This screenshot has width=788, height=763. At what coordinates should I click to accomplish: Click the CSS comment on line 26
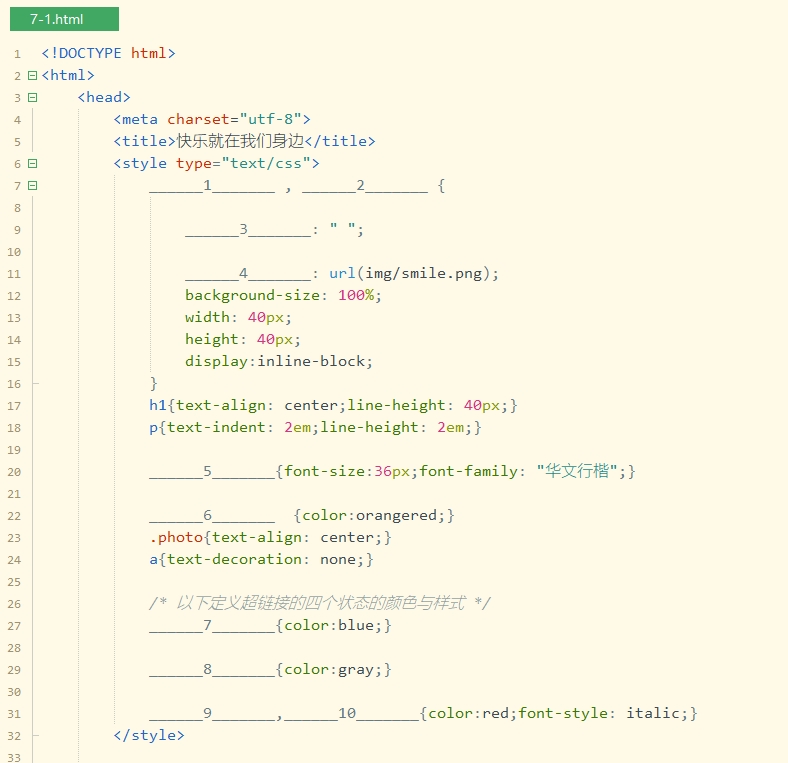pyautogui.click(x=320, y=603)
